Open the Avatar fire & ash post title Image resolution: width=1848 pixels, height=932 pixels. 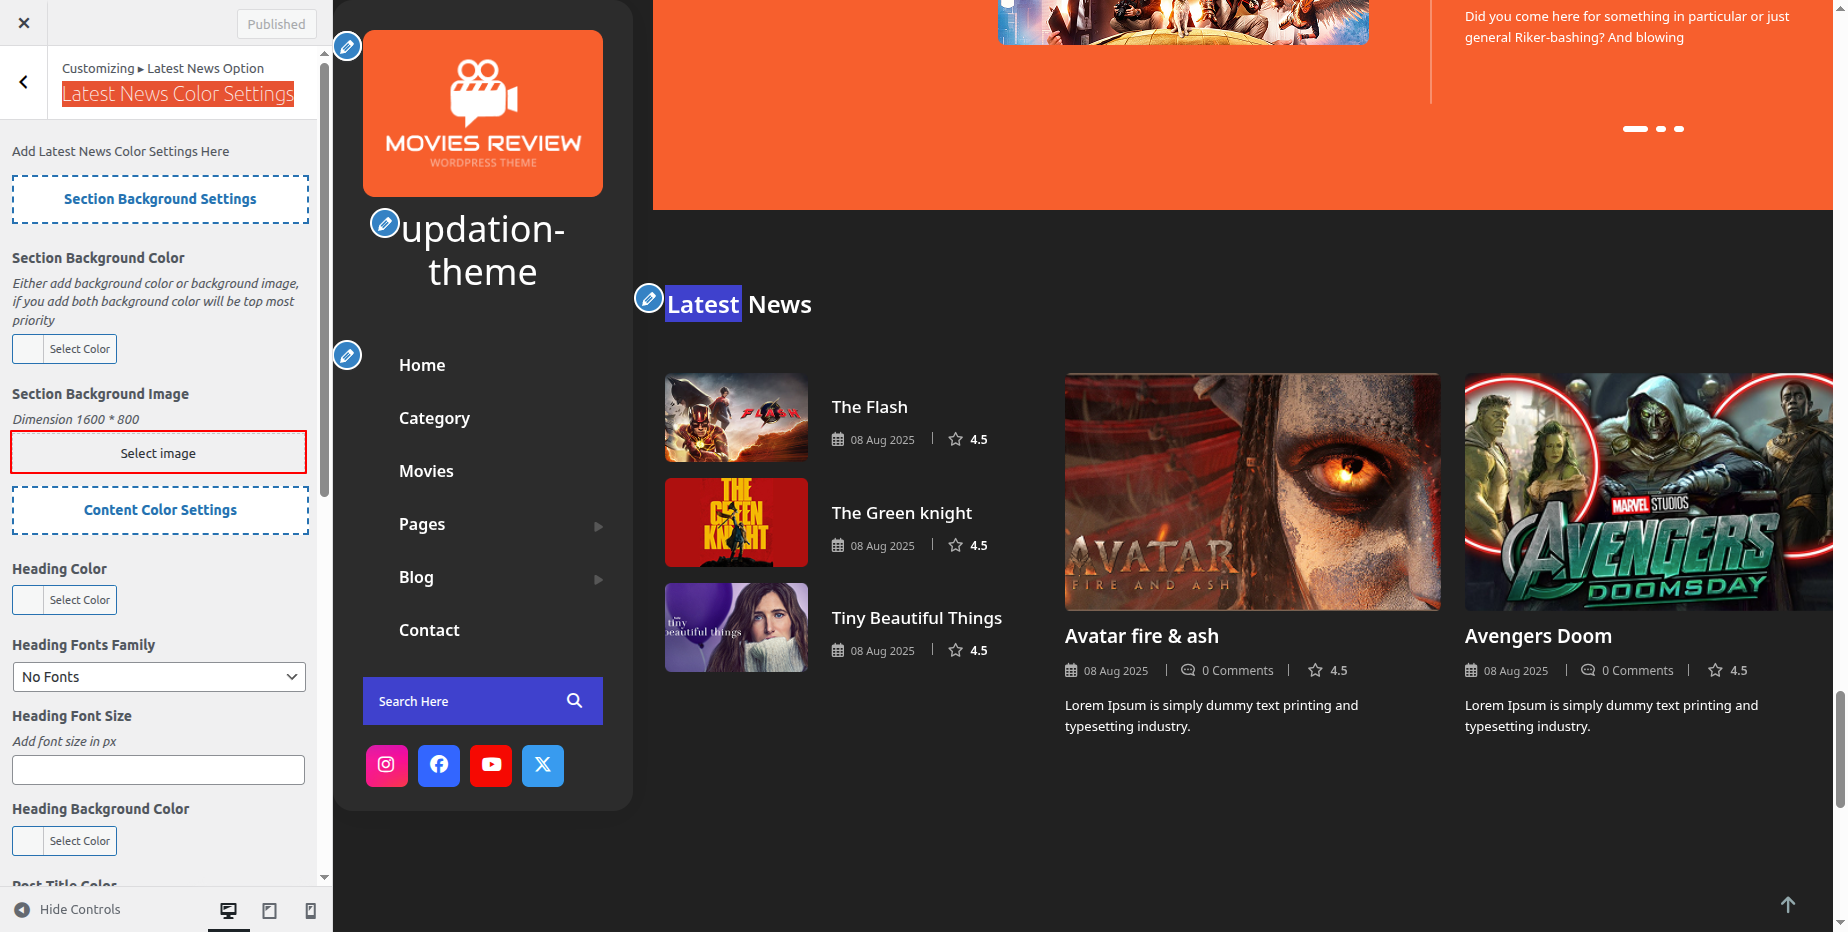tap(1141, 636)
